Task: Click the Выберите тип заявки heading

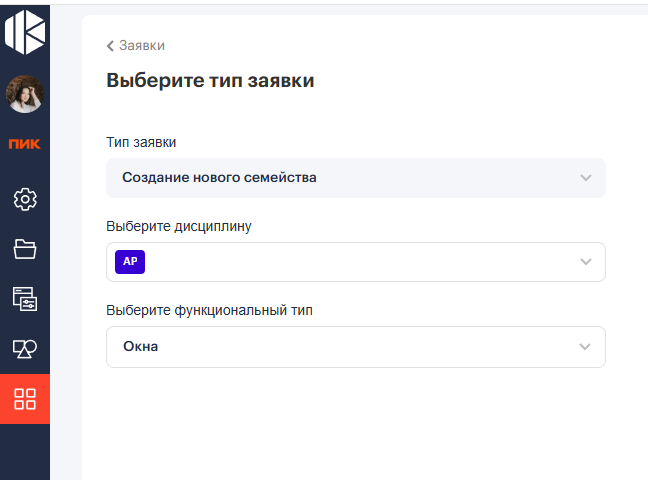Action: coord(210,80)
